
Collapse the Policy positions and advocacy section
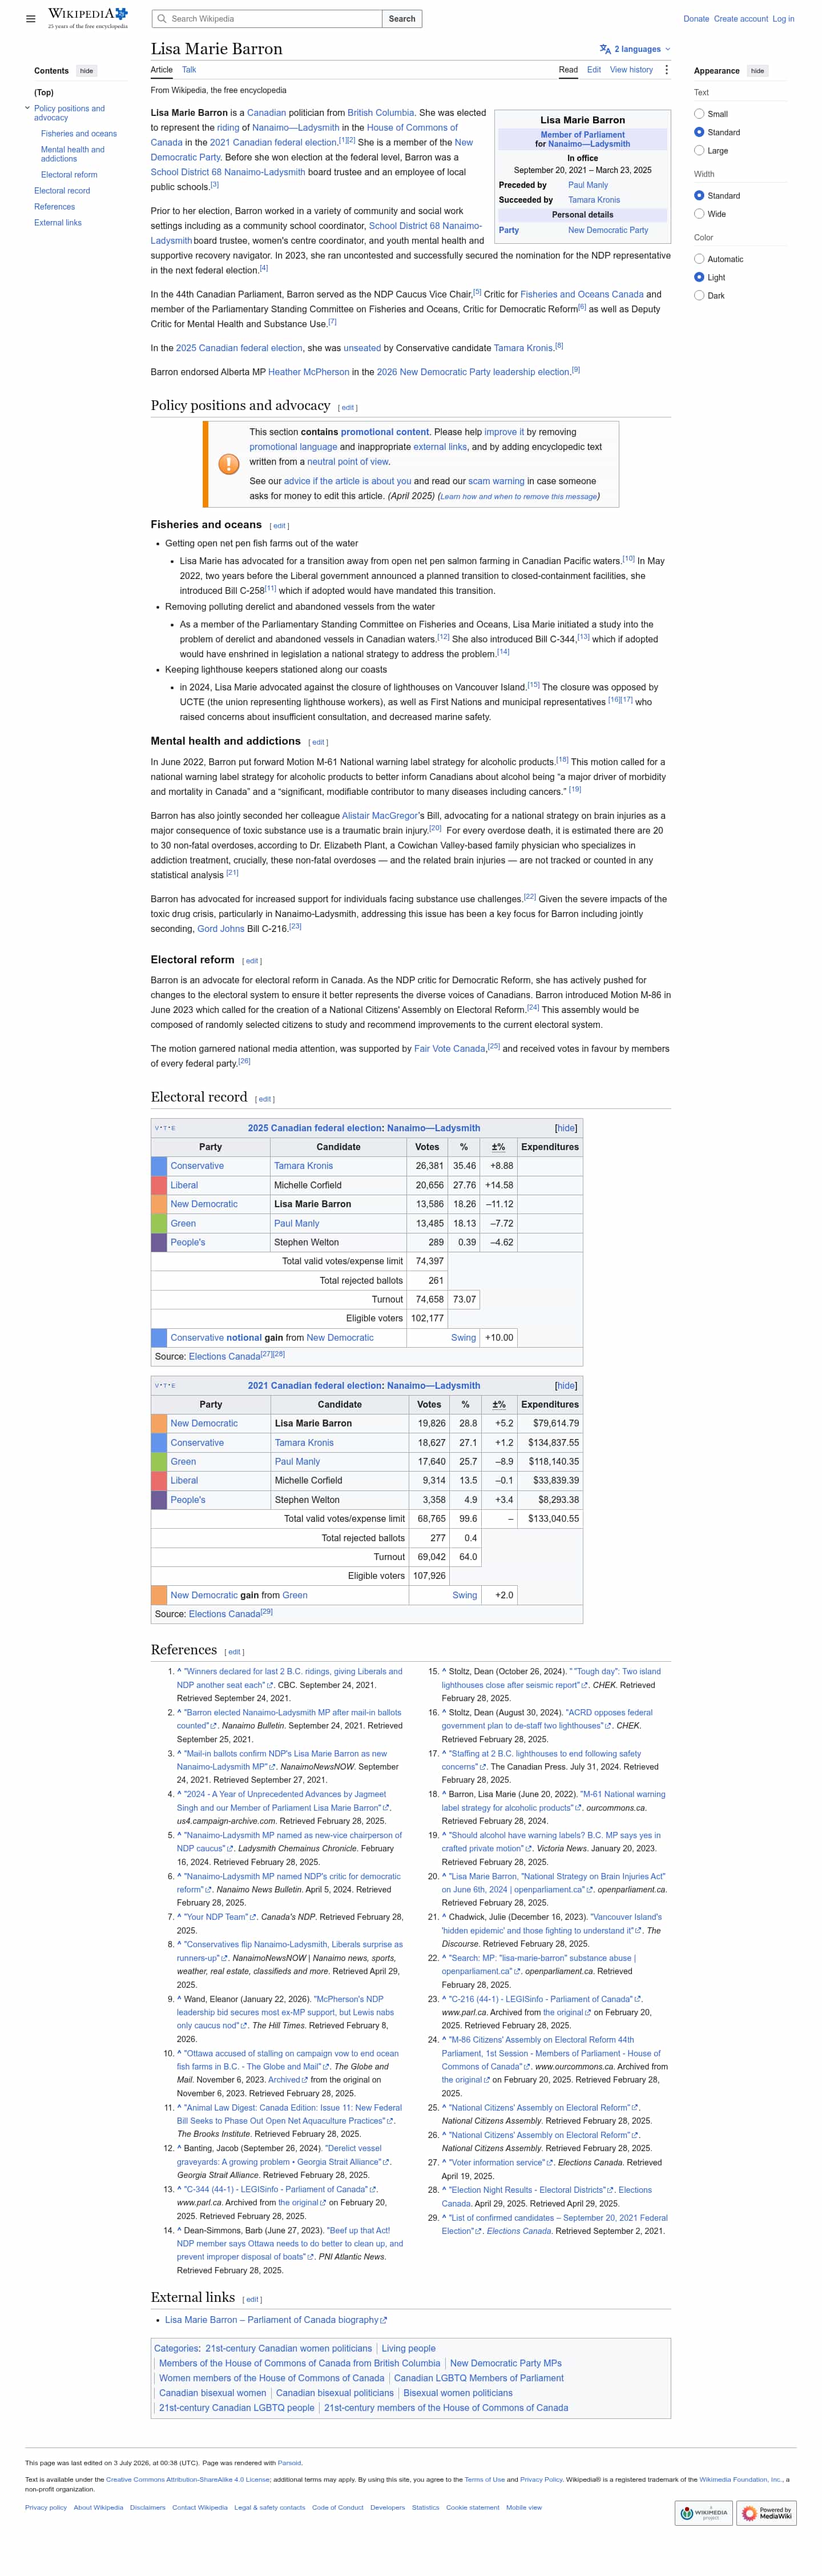coord(28,108)
